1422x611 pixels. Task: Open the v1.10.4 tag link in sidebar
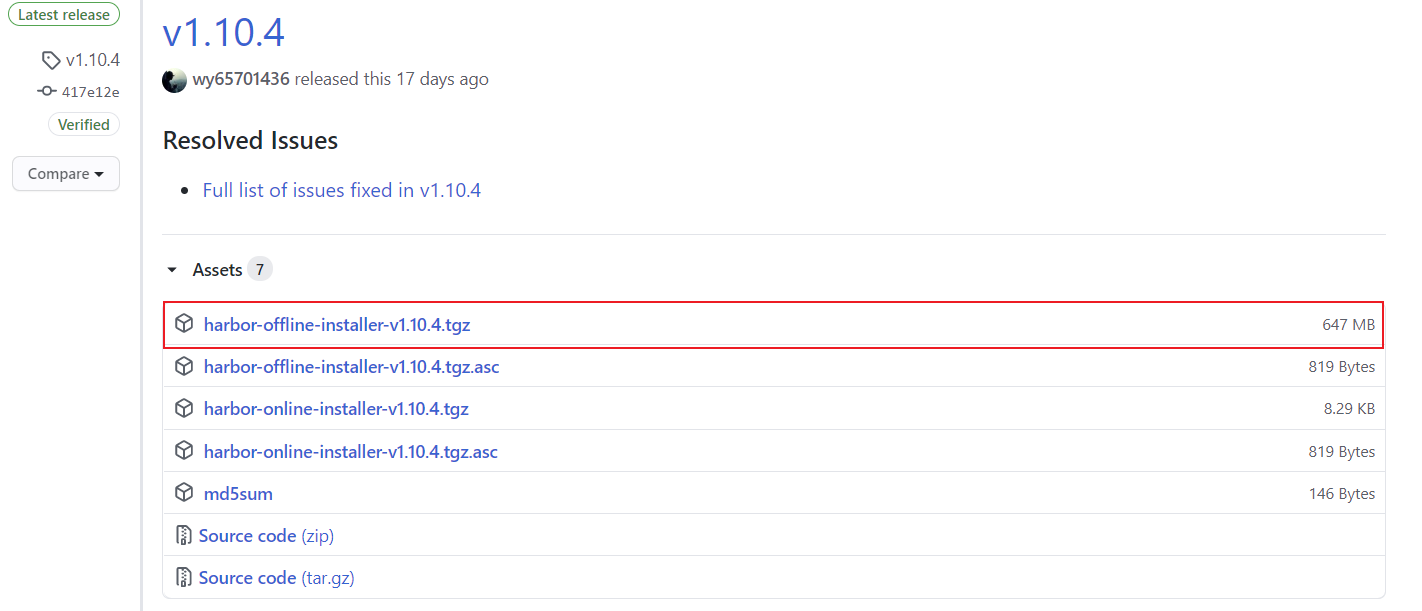93,60
